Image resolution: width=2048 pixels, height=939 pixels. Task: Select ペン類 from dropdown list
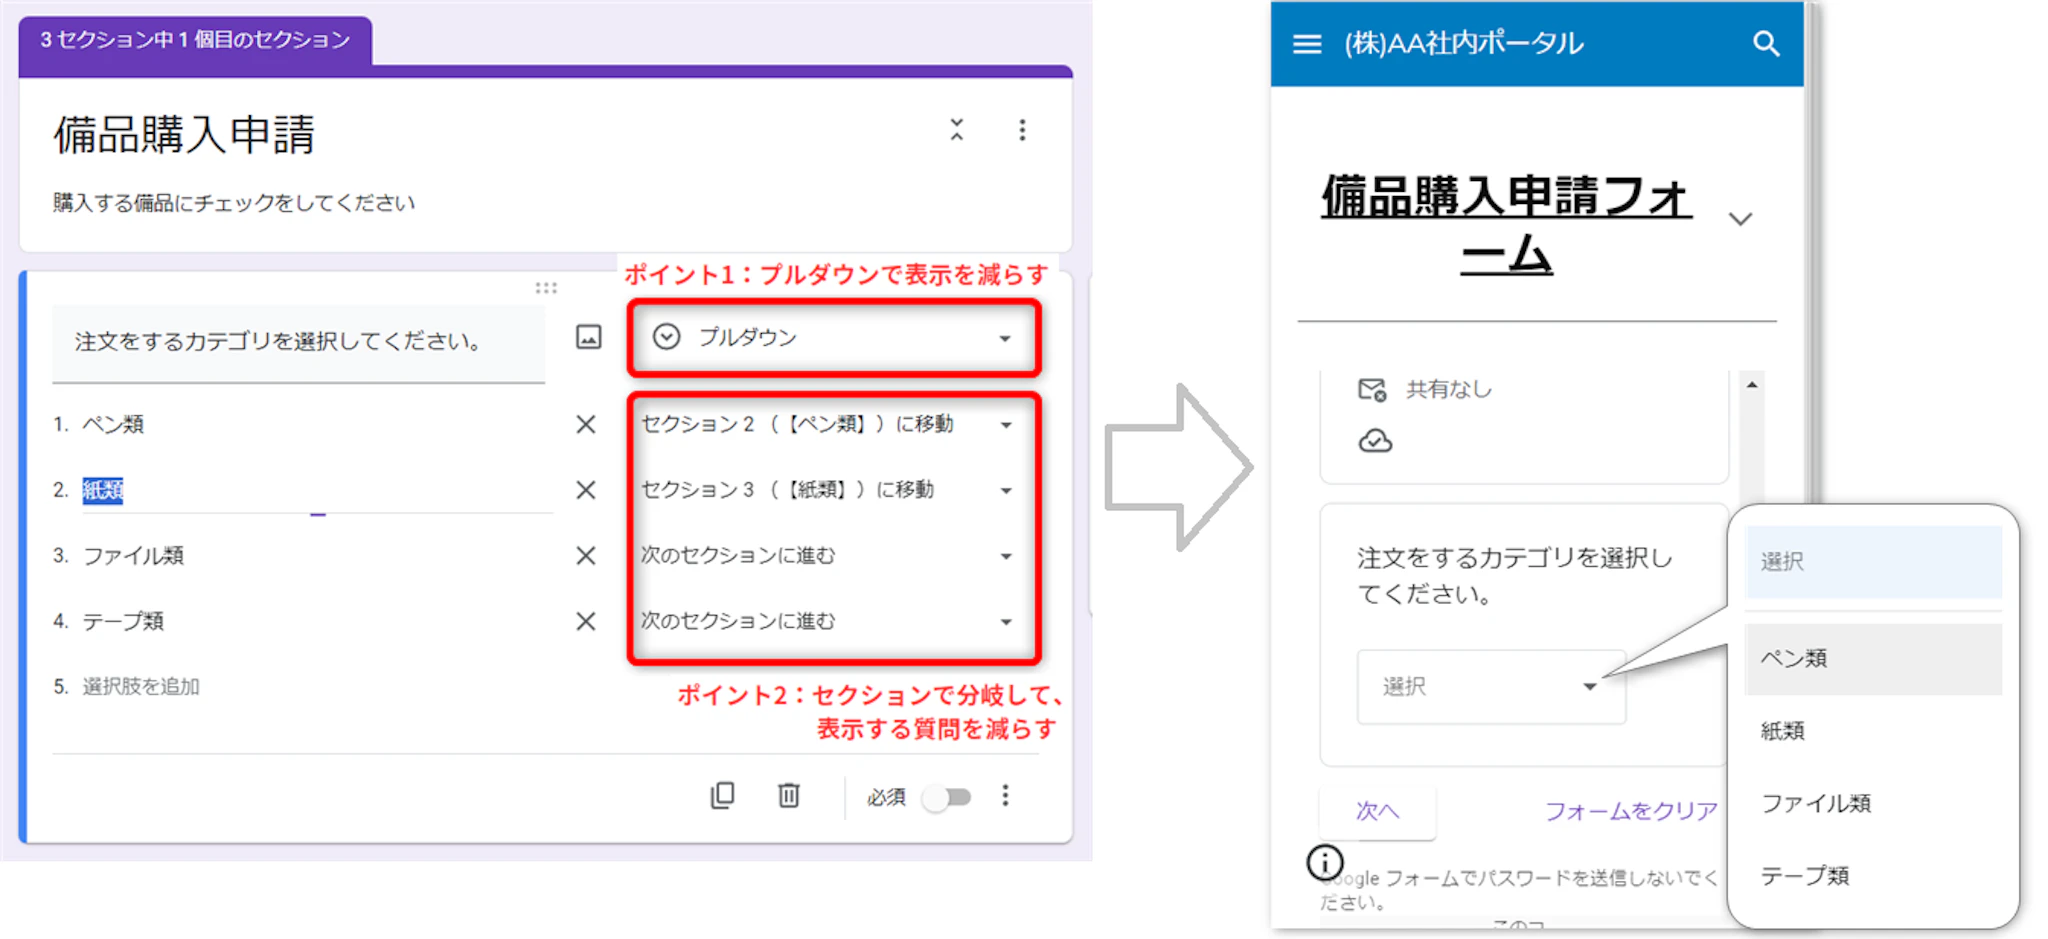1872,659
